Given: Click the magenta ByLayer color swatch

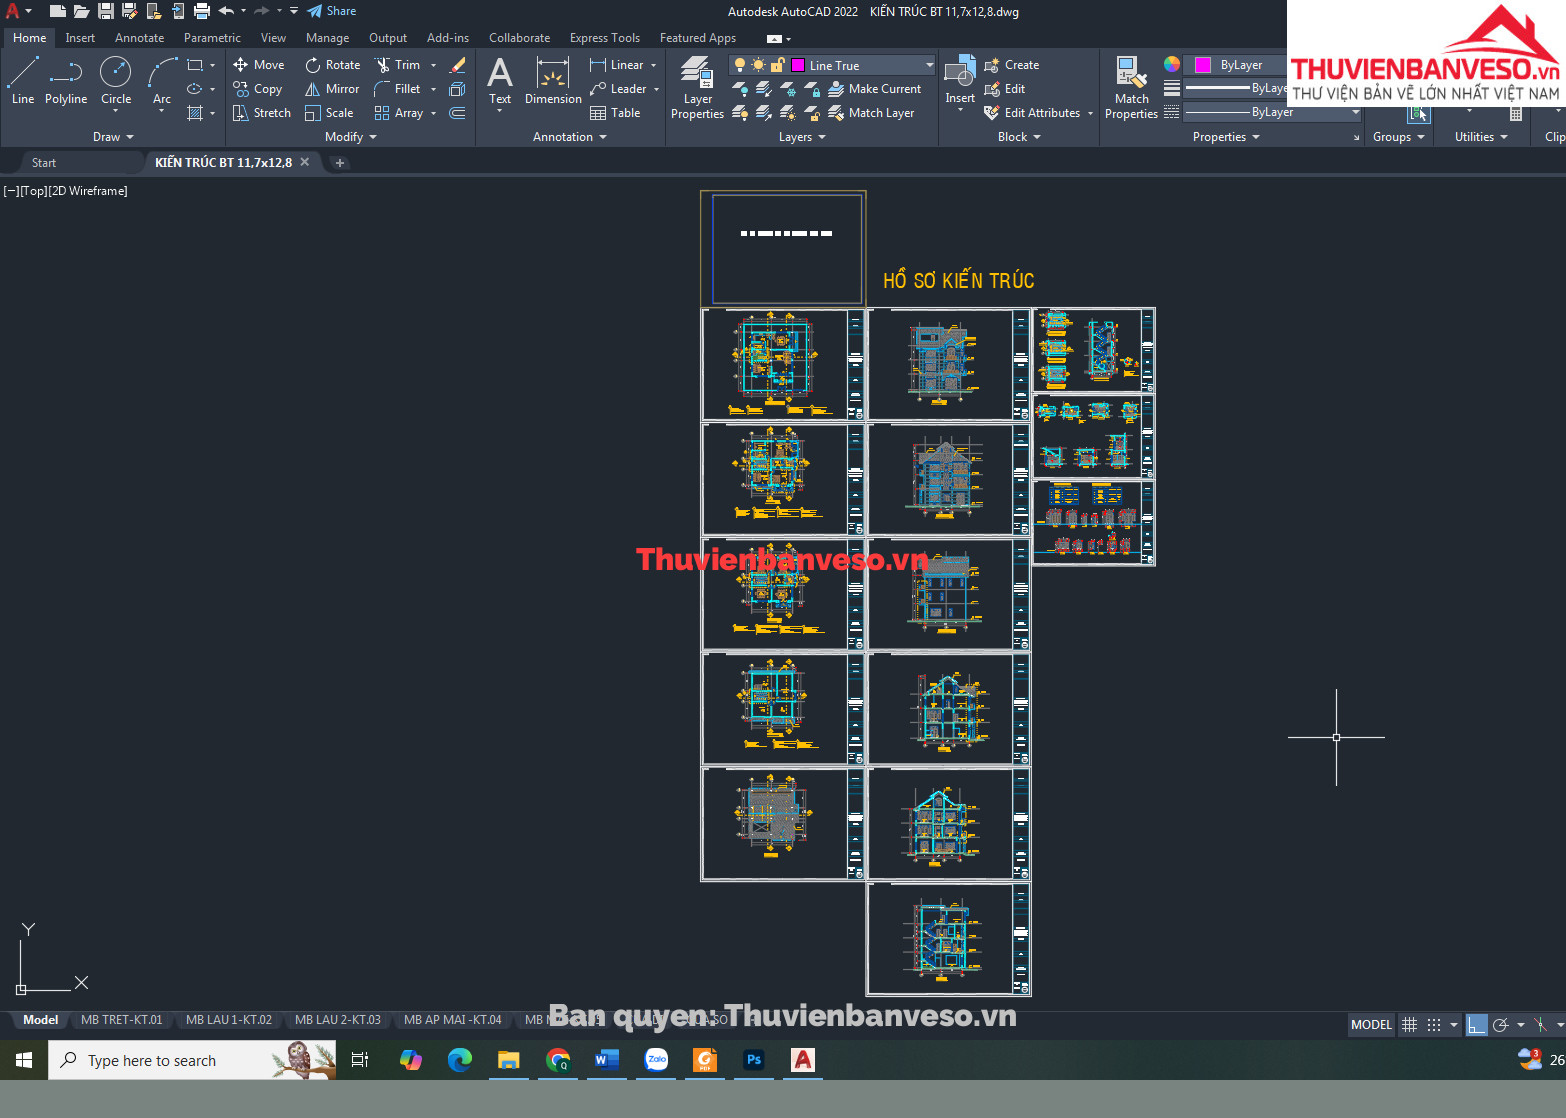Looking at the screenshot, I should pos(1202,65).
